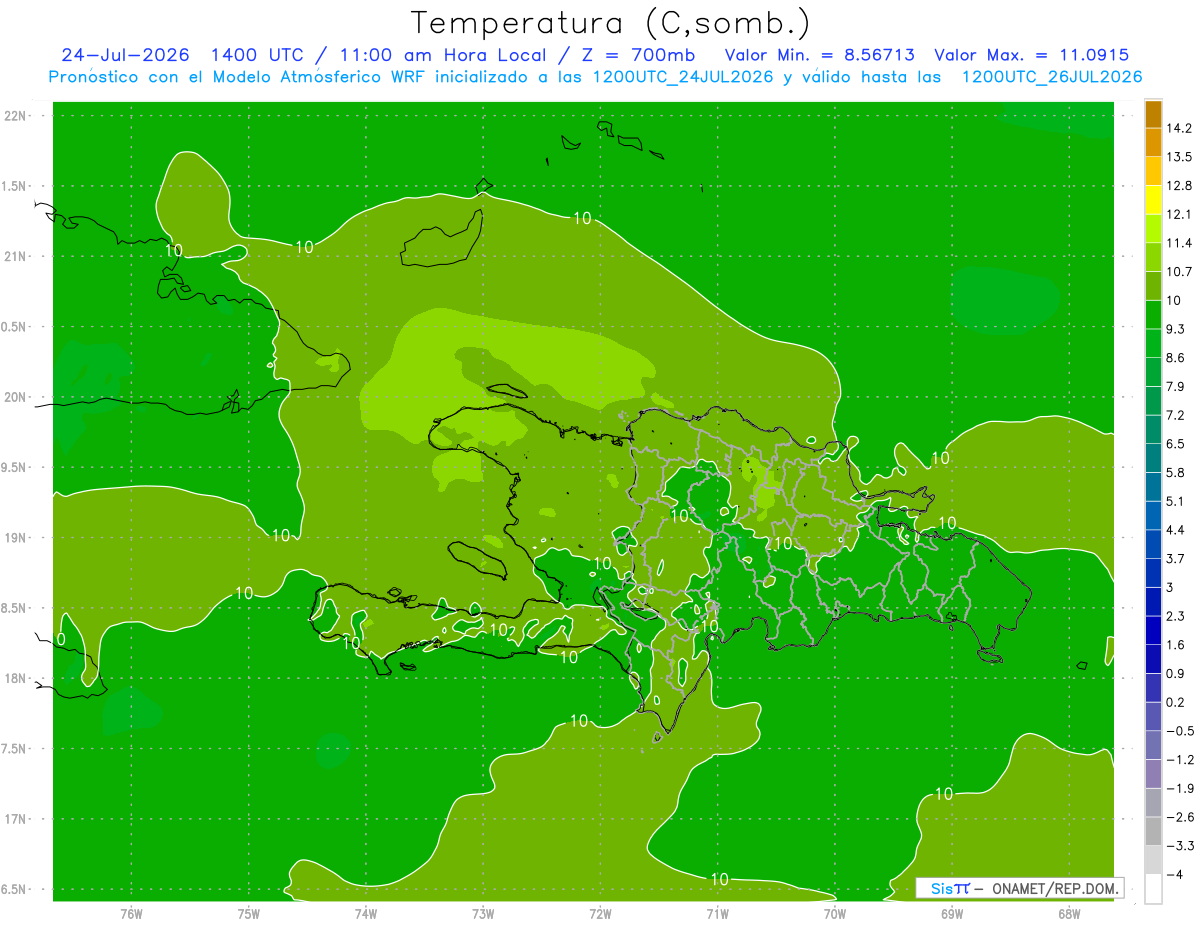
Task: Select '1200UTC_24JUL2026' initialization time text
Action: tap(684, 77)
